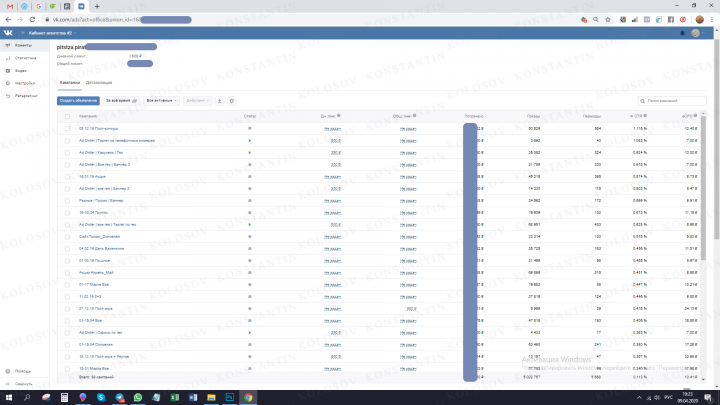This screenshot has height=405, width=720.
Task: Tick checkbox for Сайт Промо_Основная campaign
Action: (67, 236)
